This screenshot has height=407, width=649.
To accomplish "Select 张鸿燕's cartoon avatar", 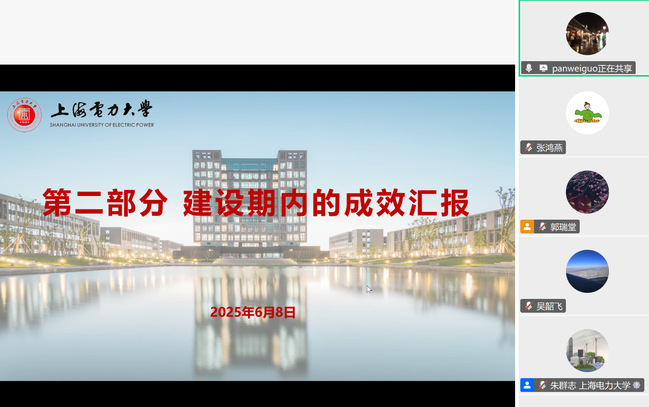I will tap(586, 112).
